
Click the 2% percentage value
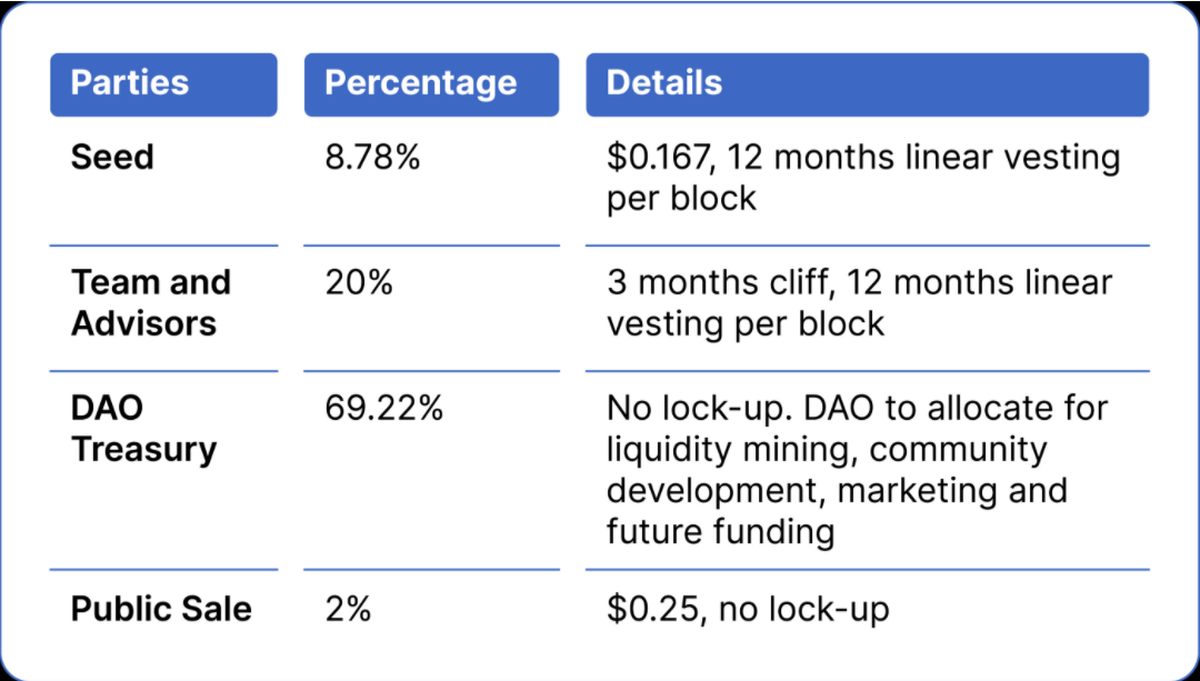(x=348, y=609)
